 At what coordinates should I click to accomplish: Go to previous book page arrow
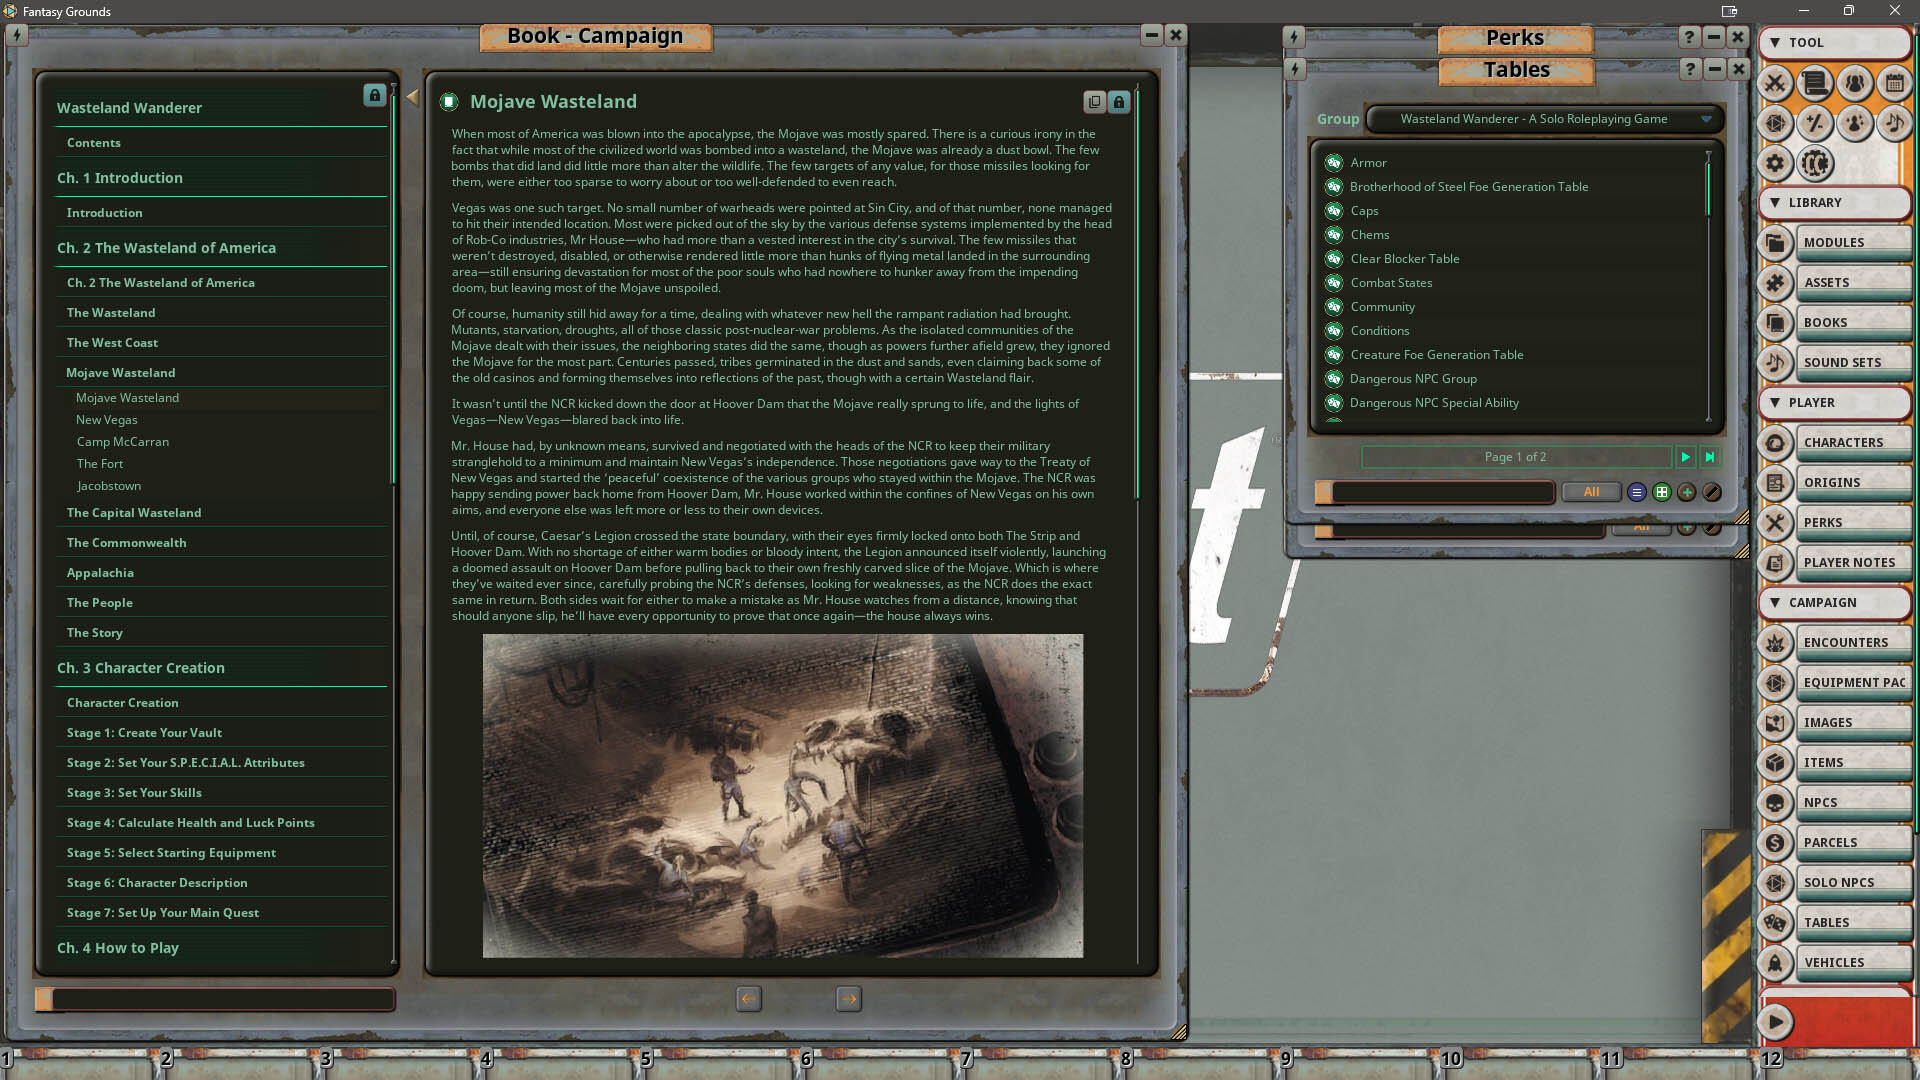748,998
